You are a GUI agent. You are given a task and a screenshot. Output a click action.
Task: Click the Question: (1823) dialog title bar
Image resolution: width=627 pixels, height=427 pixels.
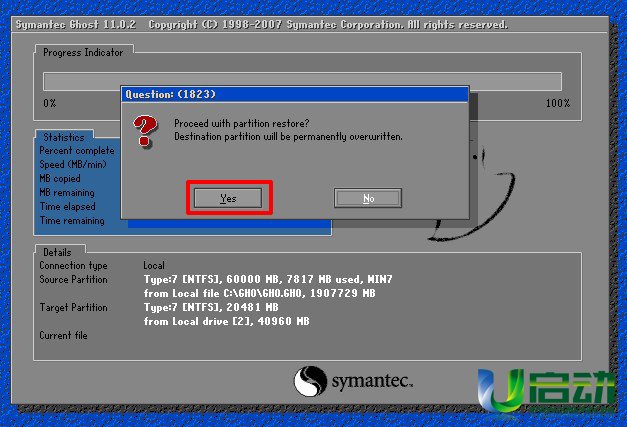(x=295, y=94)
